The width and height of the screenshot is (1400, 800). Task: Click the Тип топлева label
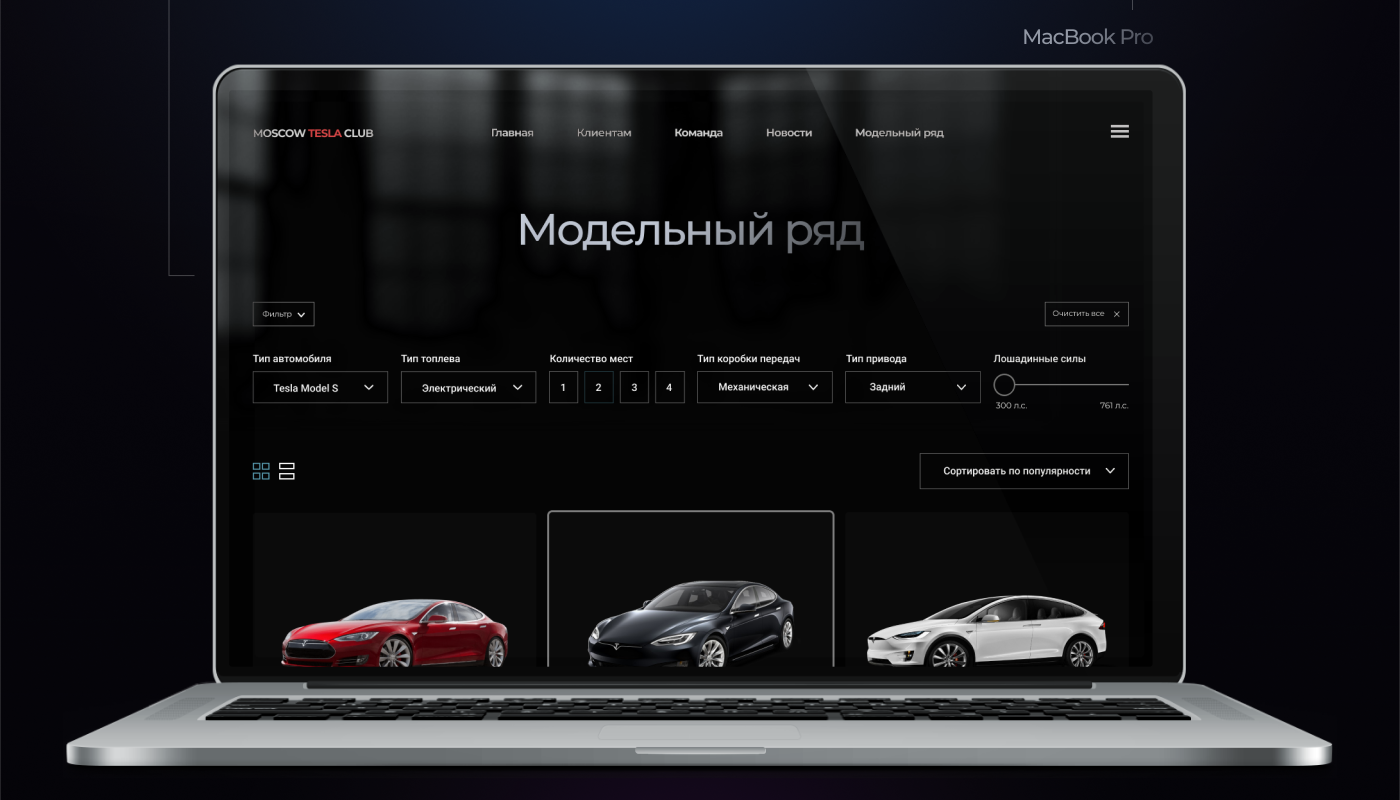coord(430,359)
